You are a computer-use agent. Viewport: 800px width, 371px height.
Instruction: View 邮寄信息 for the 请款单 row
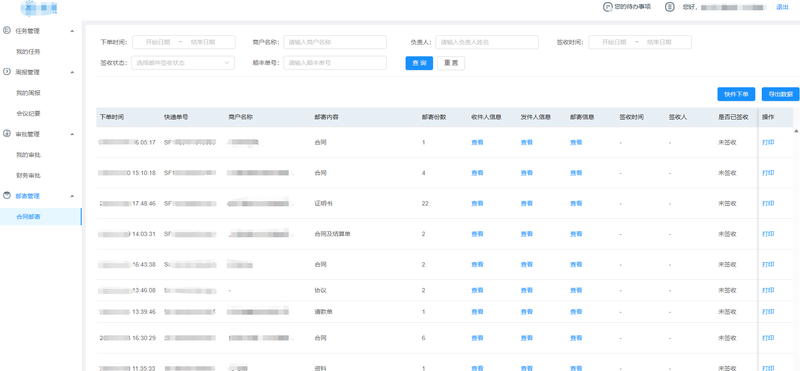click(576, 311)
